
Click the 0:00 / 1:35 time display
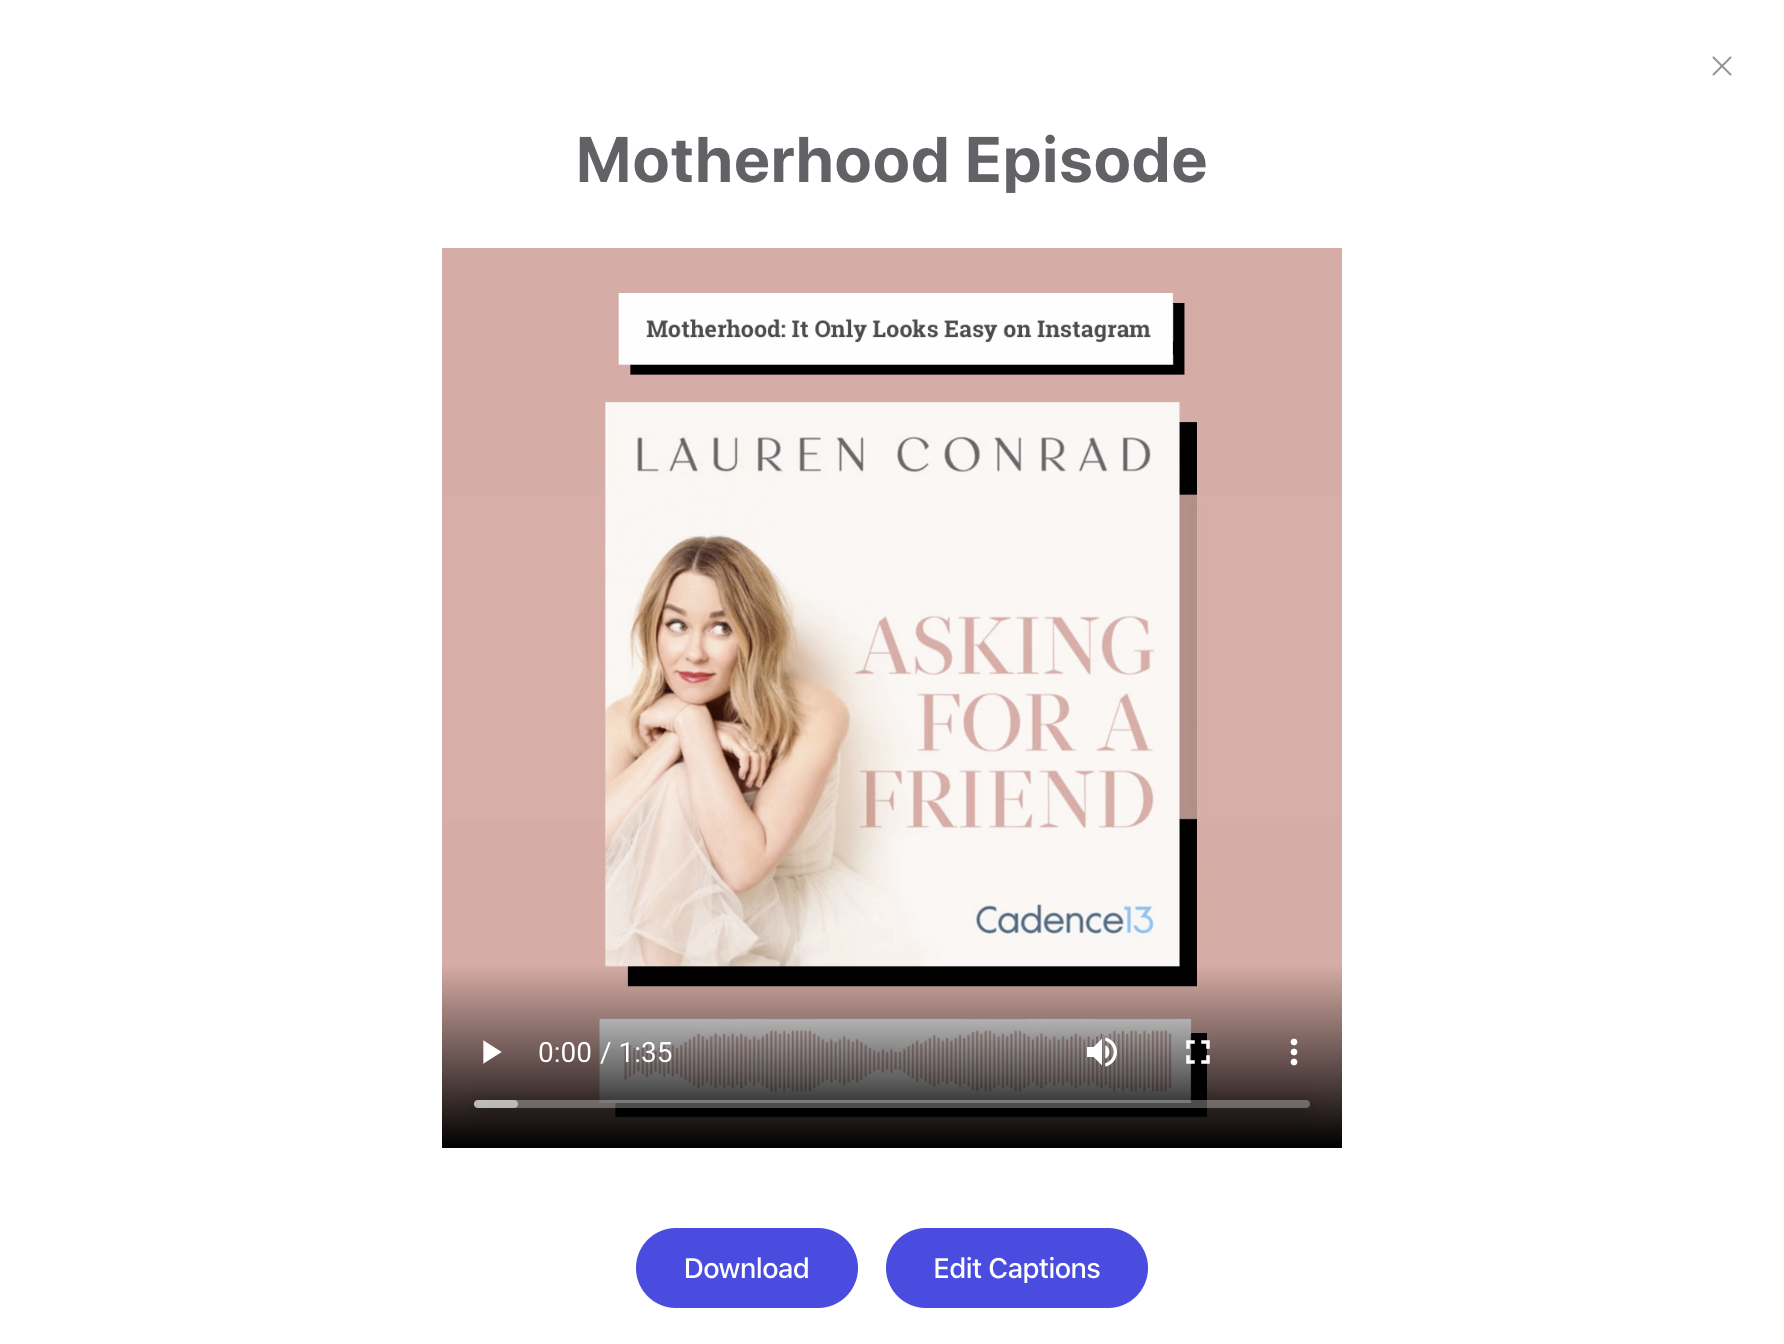coord(605,1052)
